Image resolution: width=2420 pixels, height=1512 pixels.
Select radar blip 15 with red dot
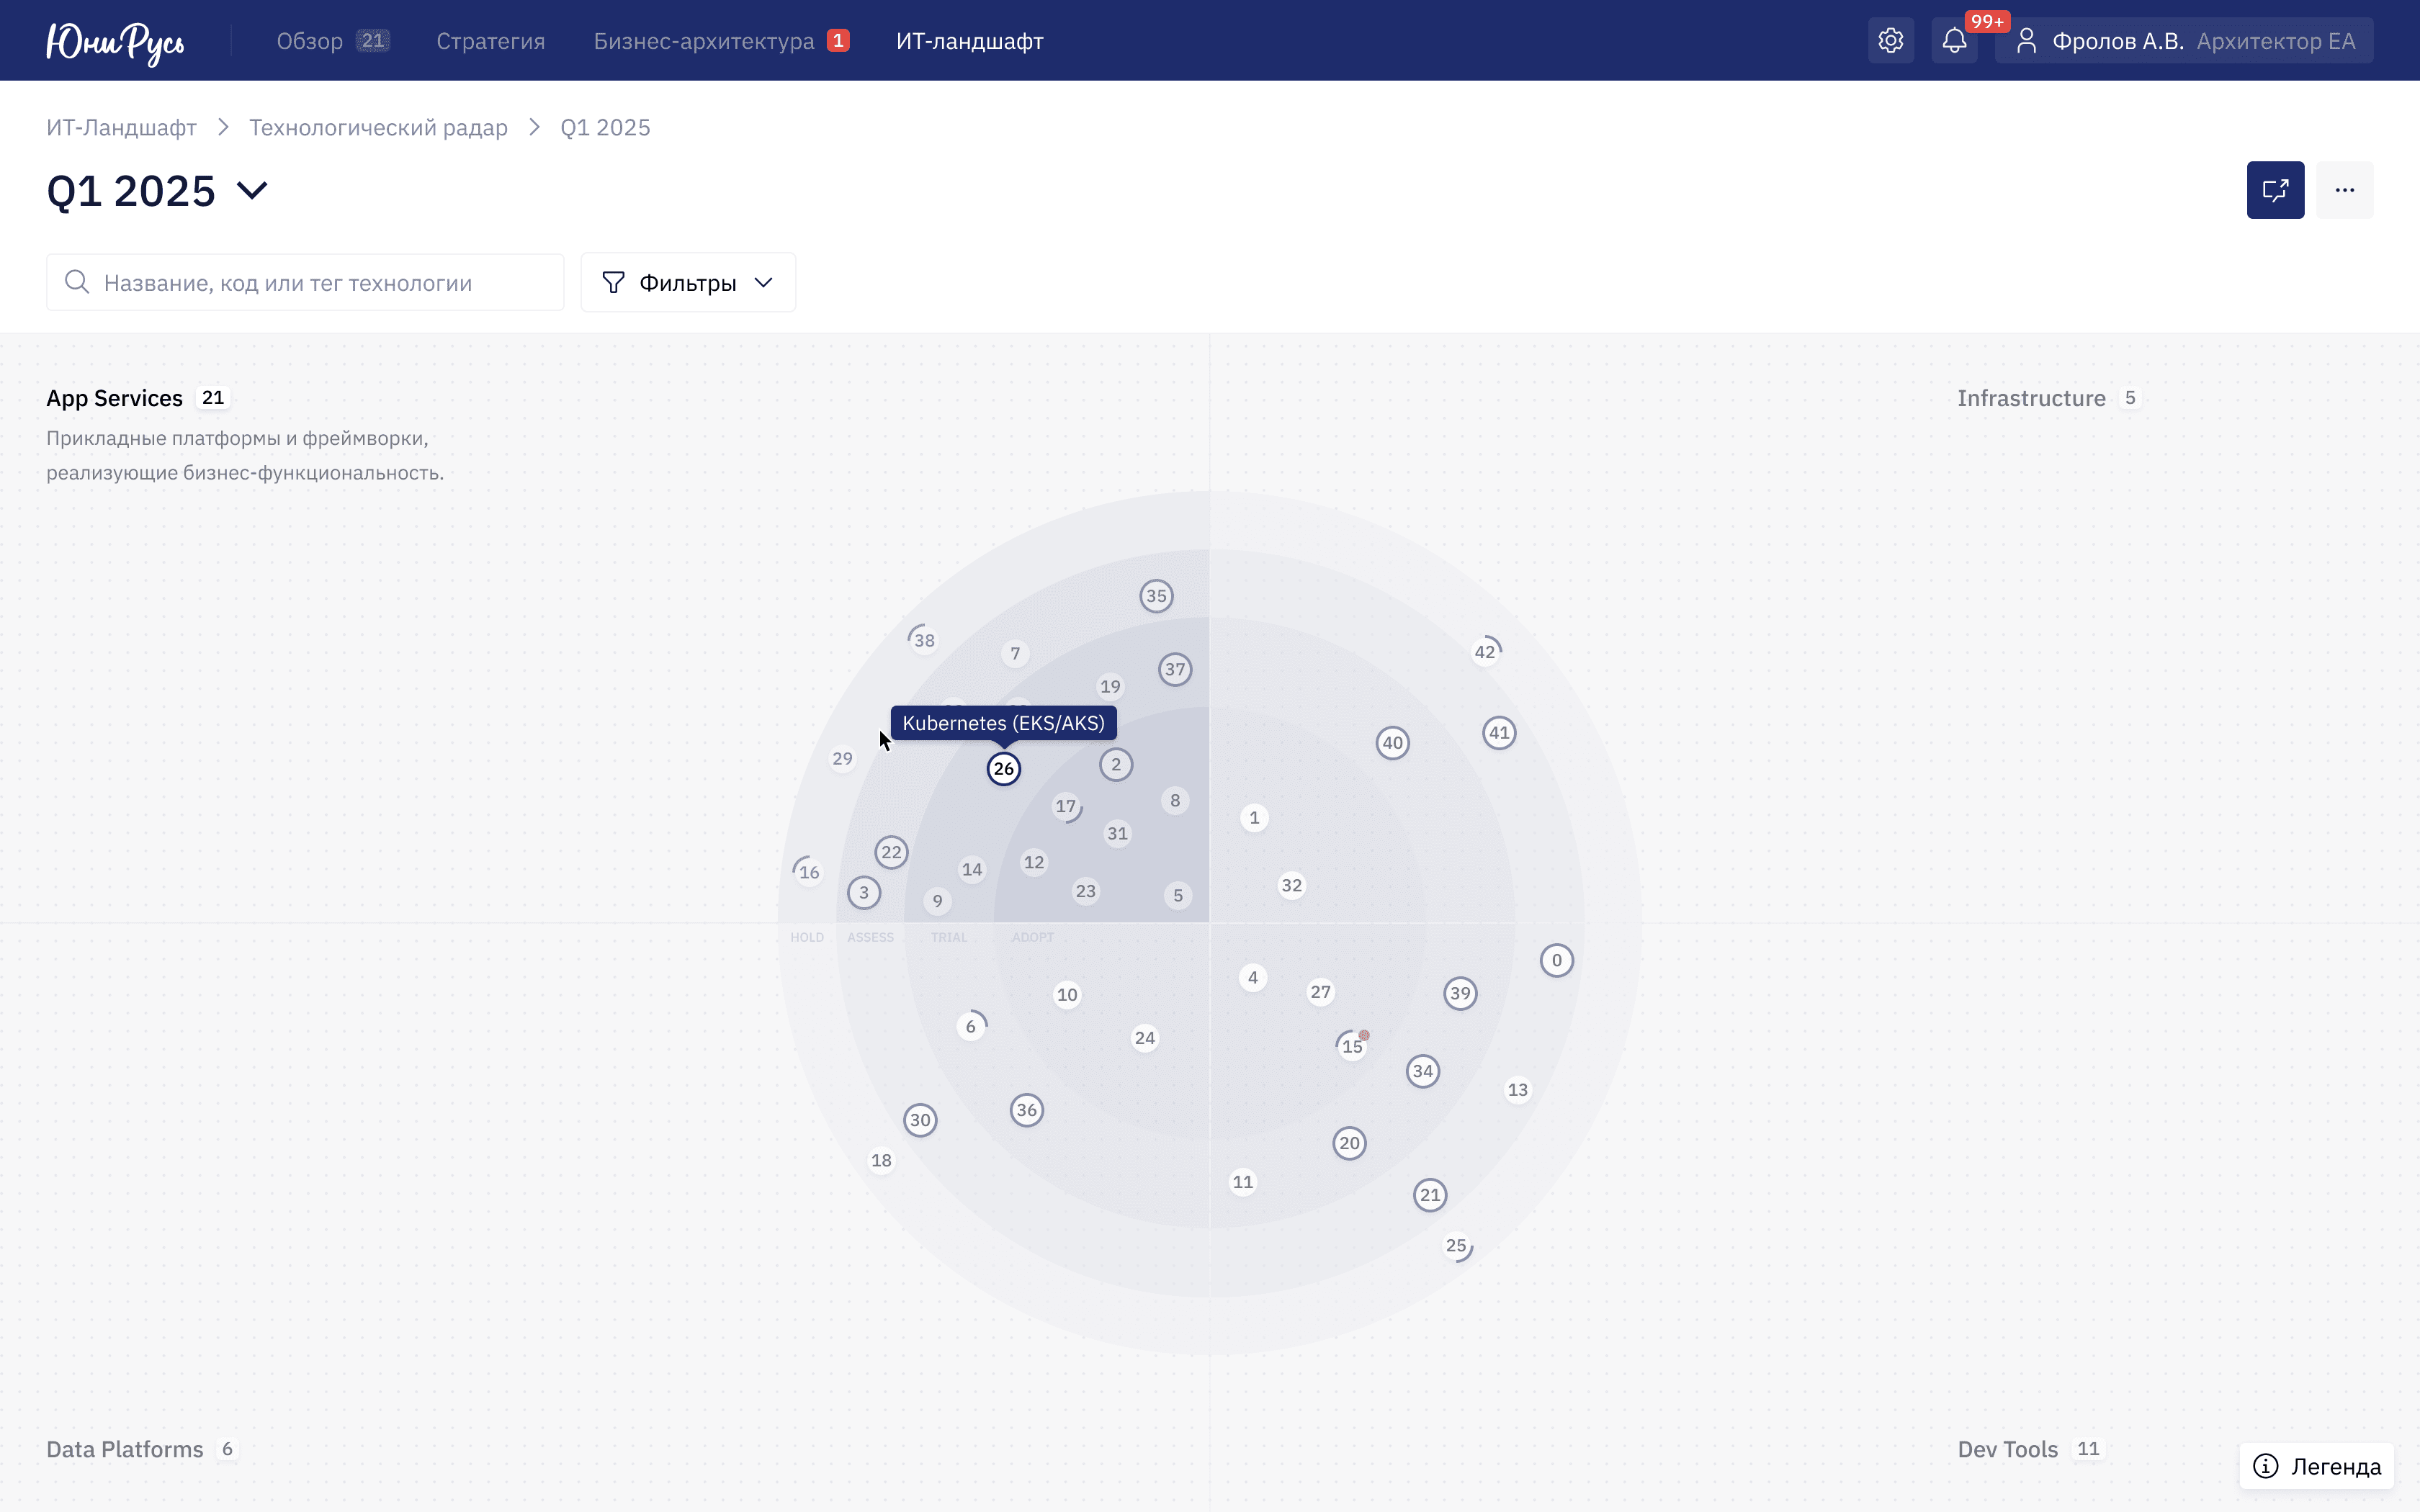coord(1352,1046)
